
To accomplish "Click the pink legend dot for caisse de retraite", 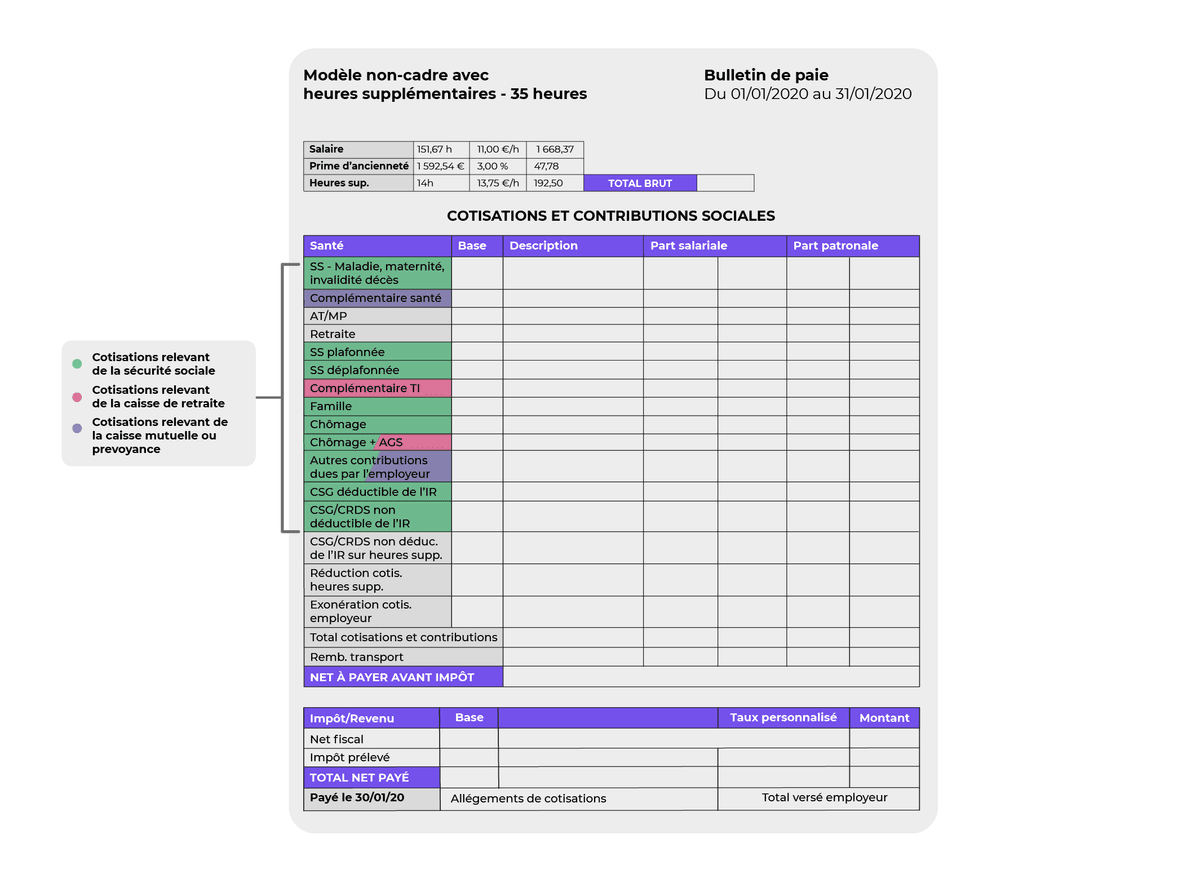I will point(77,397).
